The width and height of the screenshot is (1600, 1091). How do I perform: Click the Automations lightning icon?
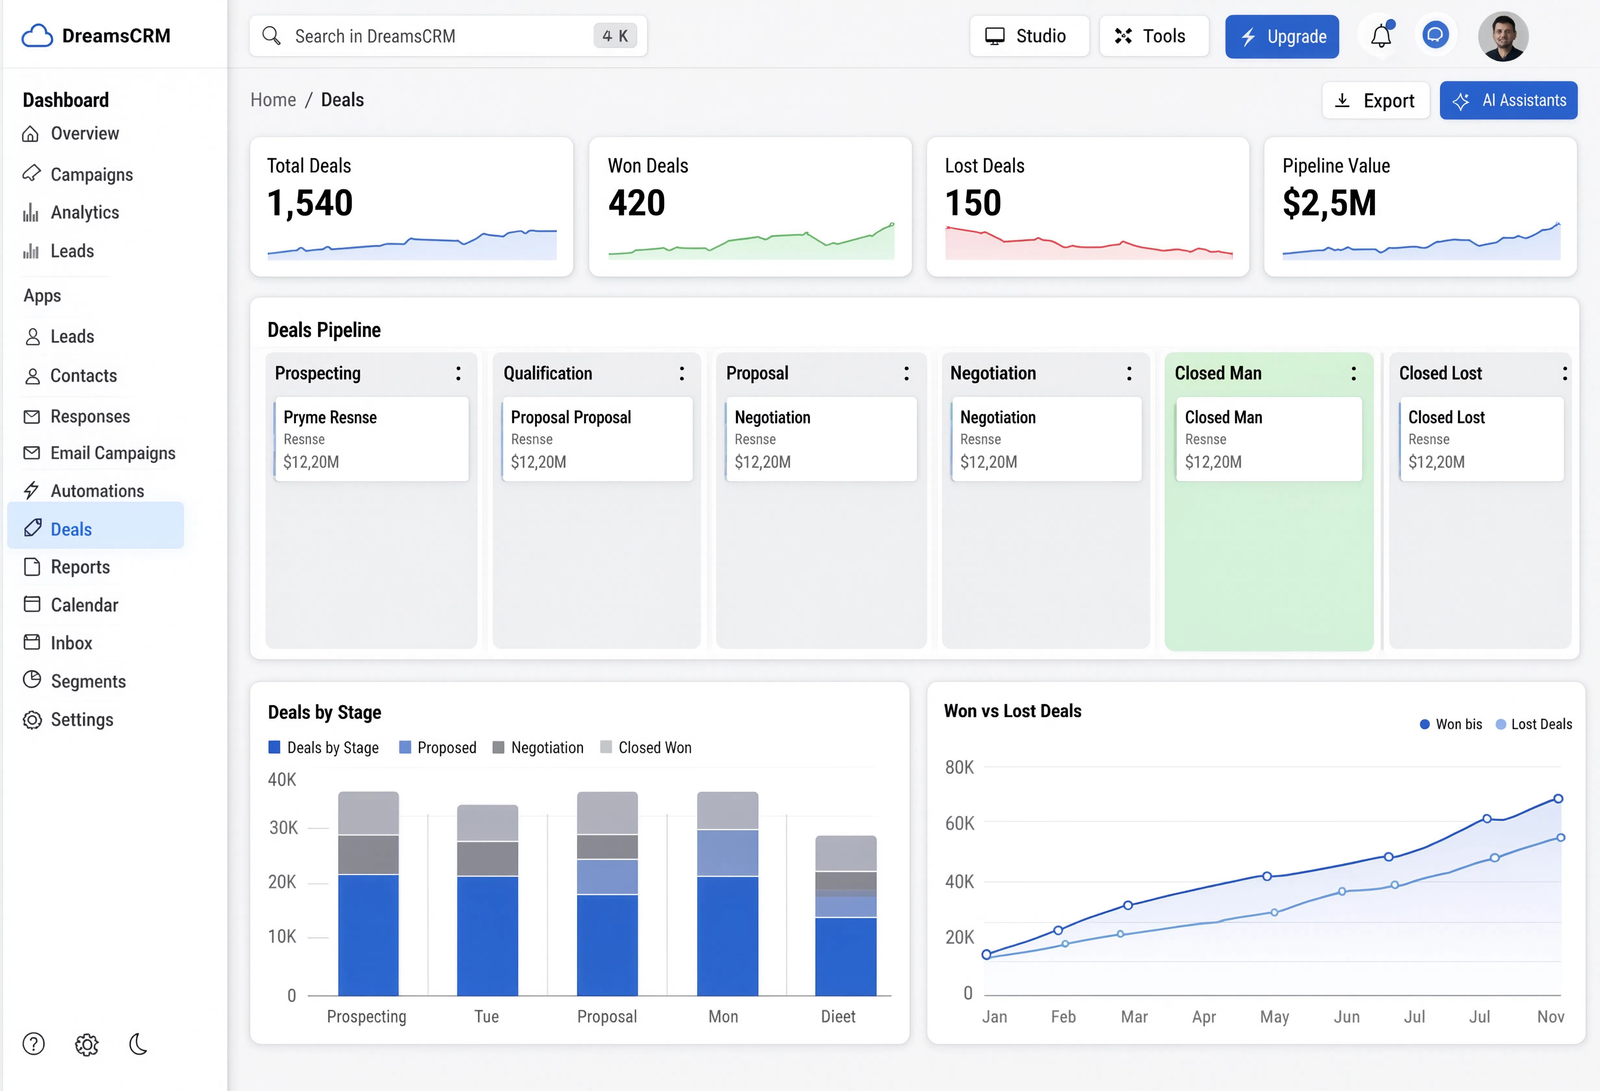click(31, 491)
